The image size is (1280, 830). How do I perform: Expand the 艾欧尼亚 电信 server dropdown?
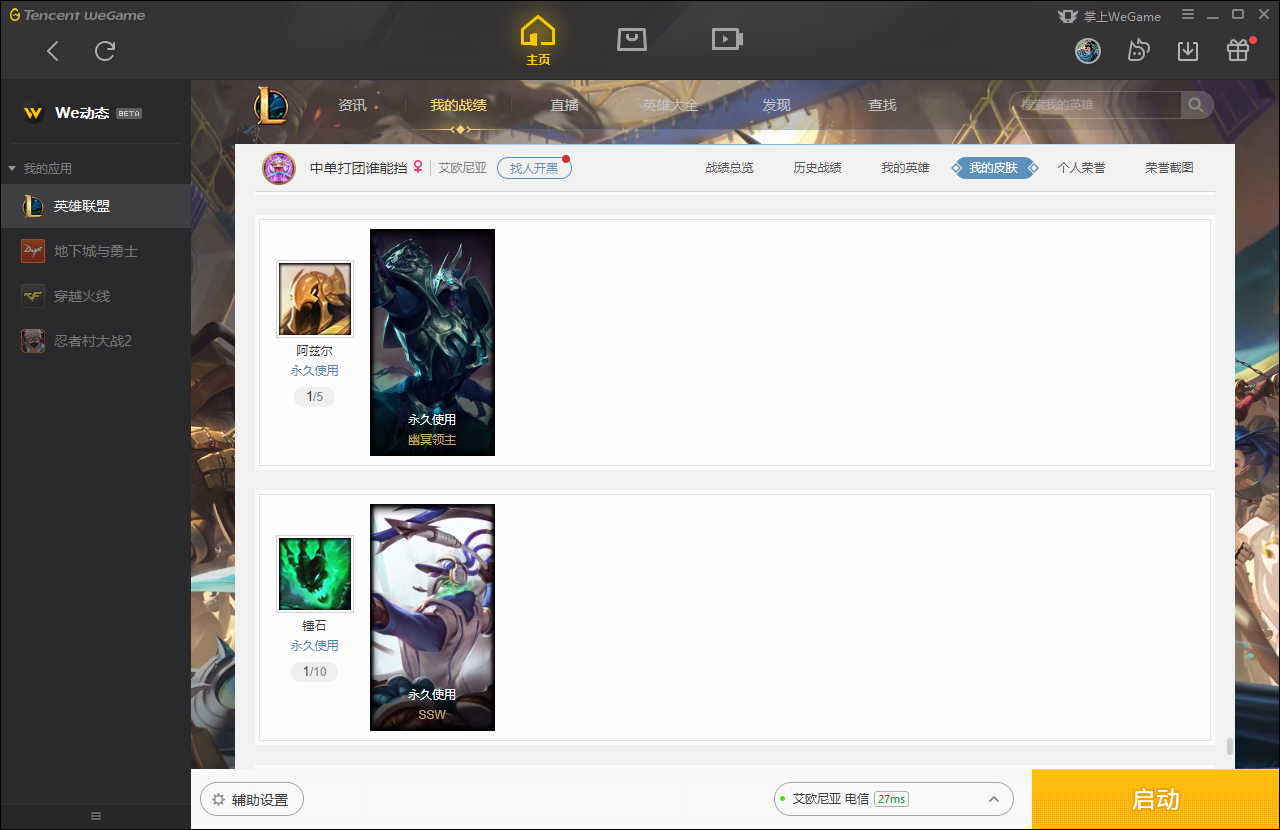click(x=894, y=799)
